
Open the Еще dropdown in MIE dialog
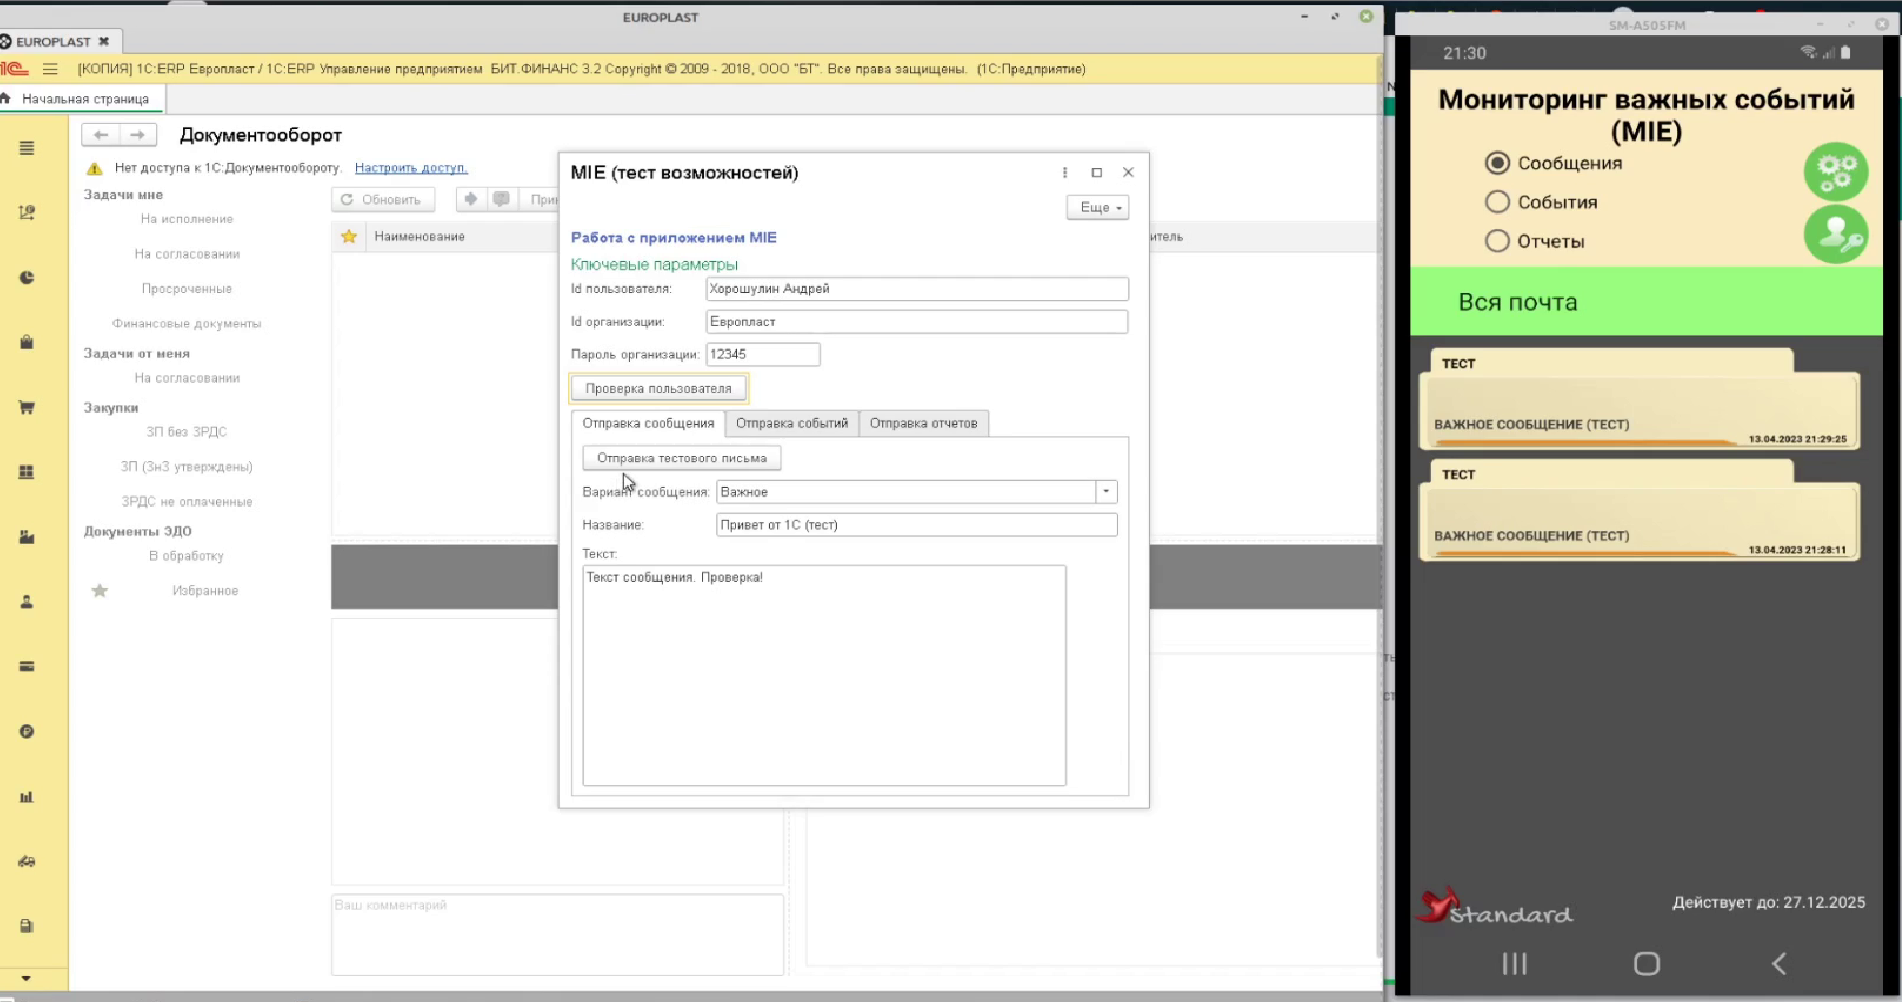[1098, 207]
